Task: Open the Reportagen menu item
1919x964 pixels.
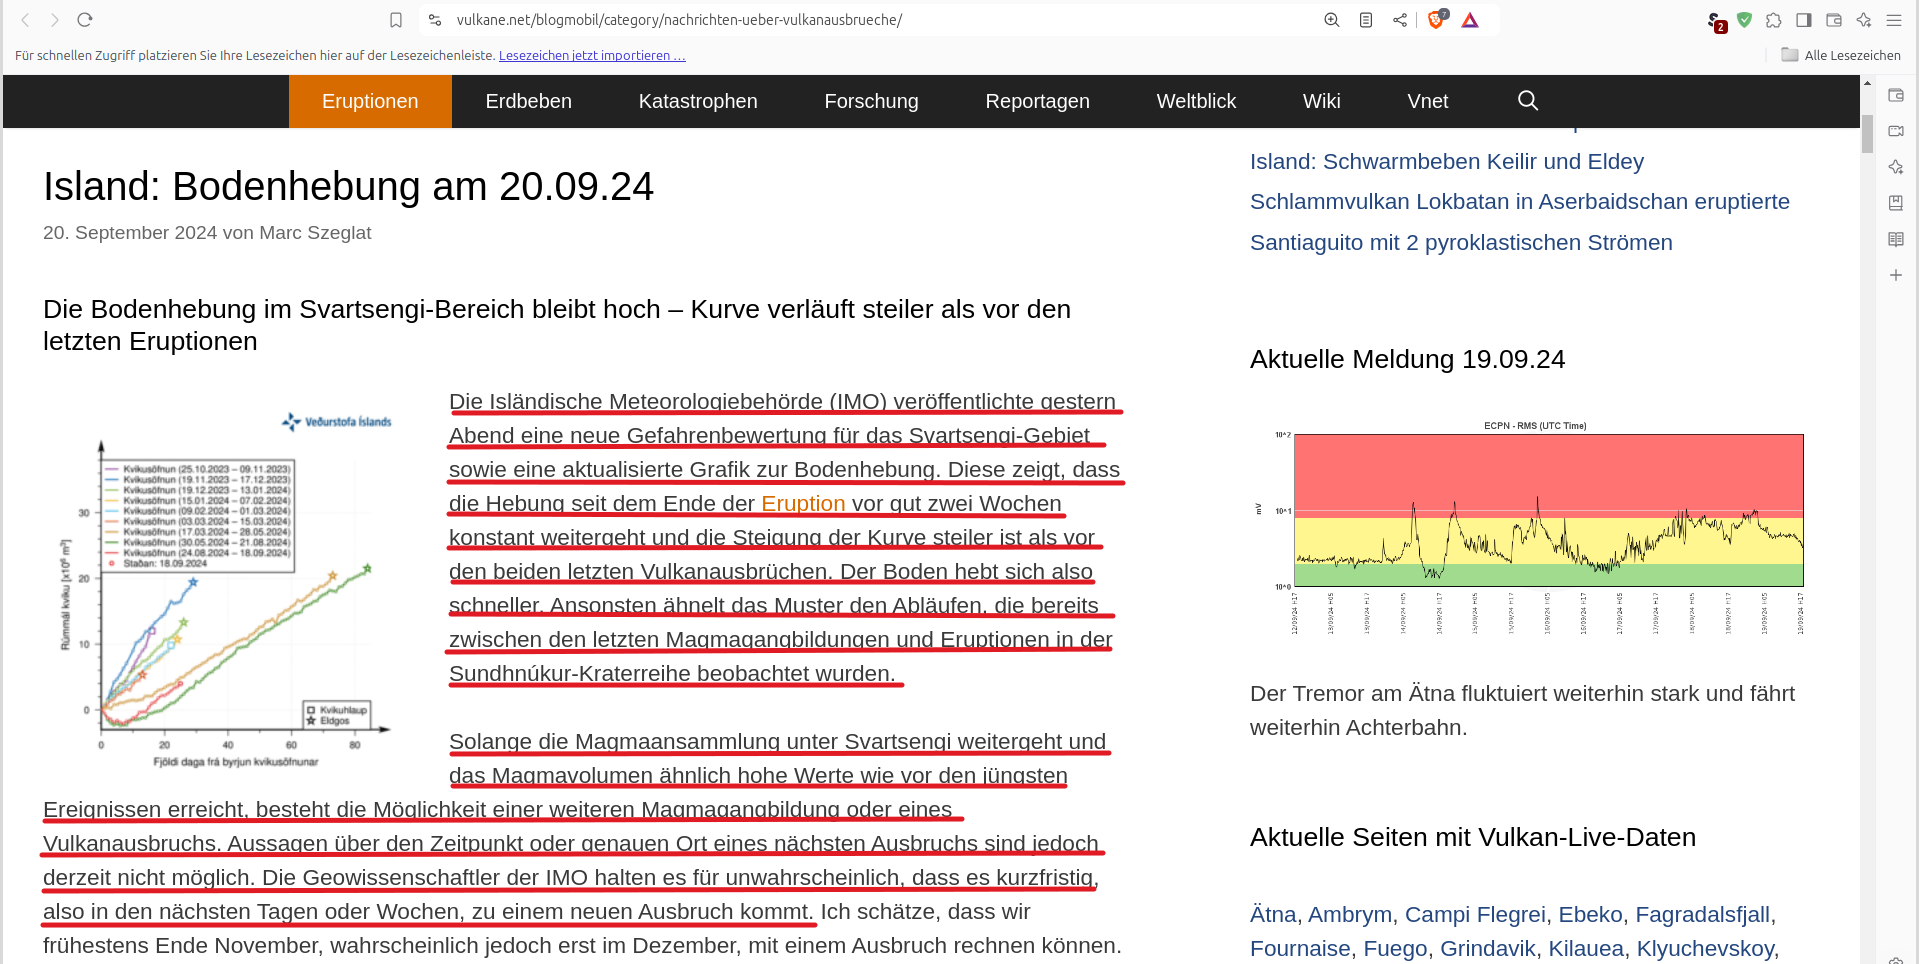Action: tap(1038, 101)
